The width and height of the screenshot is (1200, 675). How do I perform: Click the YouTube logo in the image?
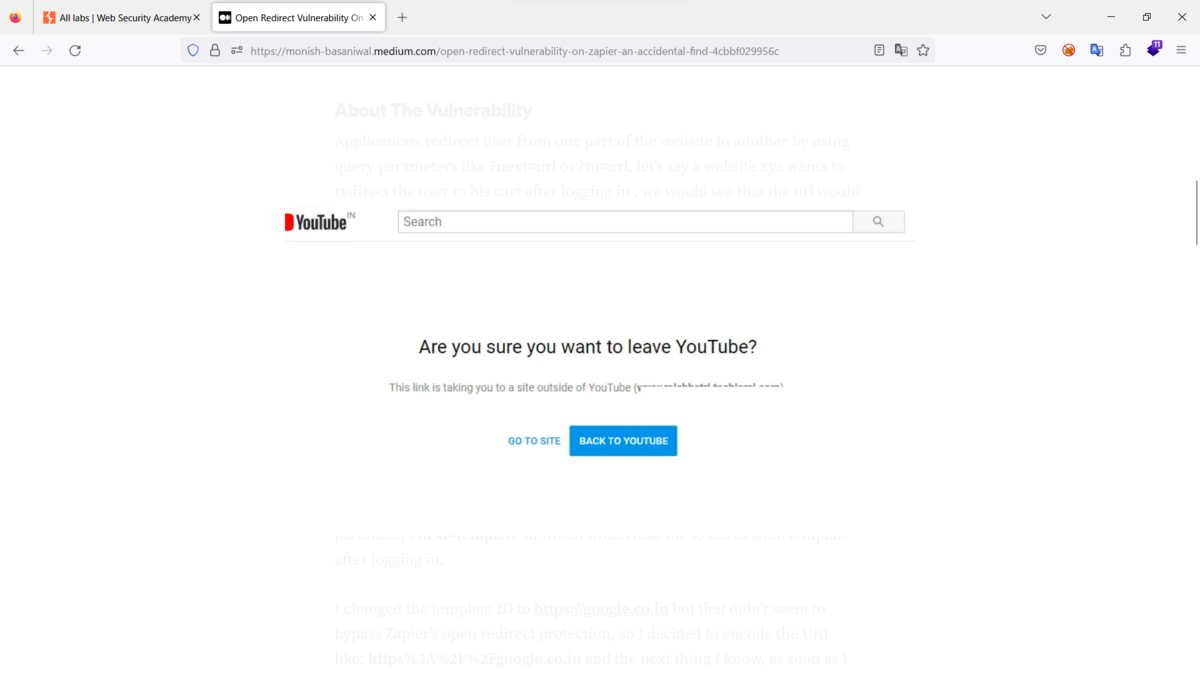tap(320, 222)
